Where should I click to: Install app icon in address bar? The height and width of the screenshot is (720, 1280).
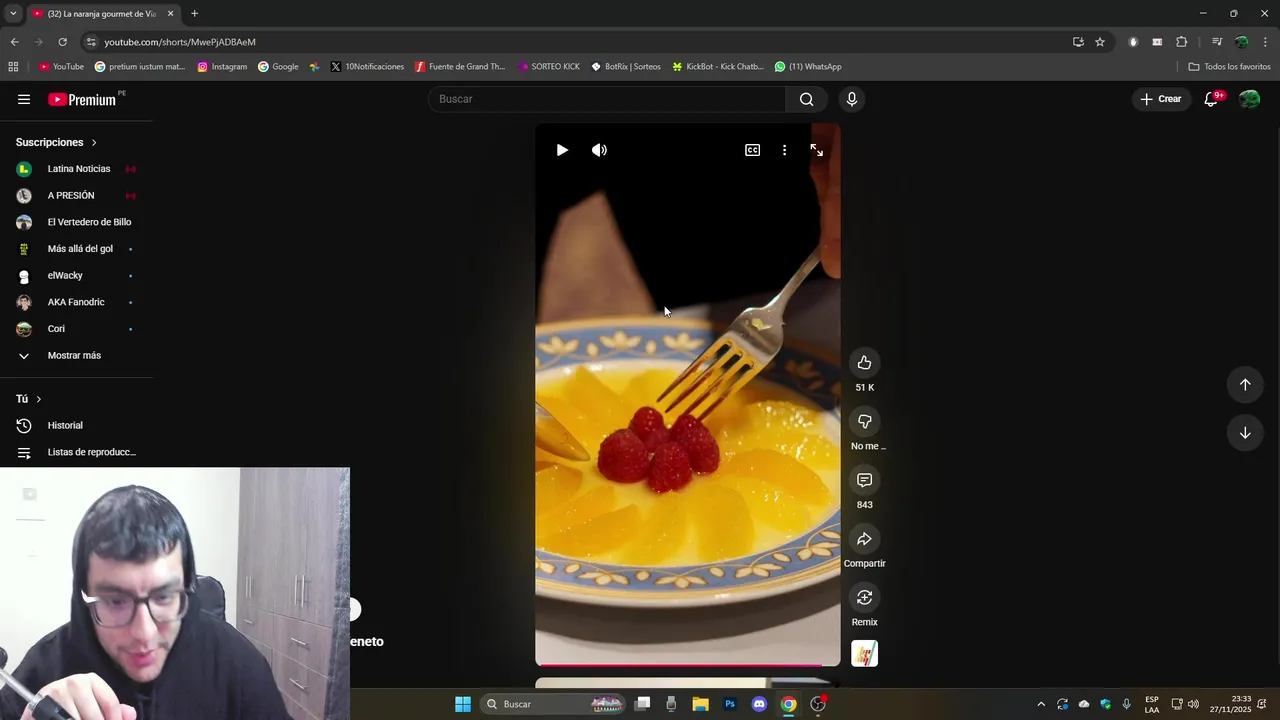[1078, 42]
